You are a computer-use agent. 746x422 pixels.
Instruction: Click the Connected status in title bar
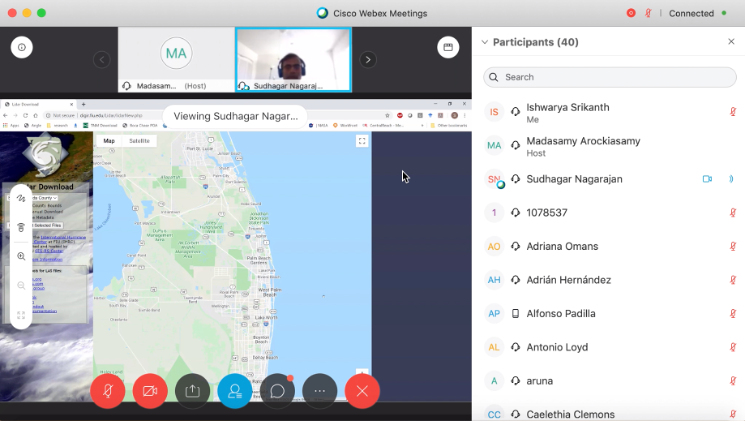pos(691,13)
